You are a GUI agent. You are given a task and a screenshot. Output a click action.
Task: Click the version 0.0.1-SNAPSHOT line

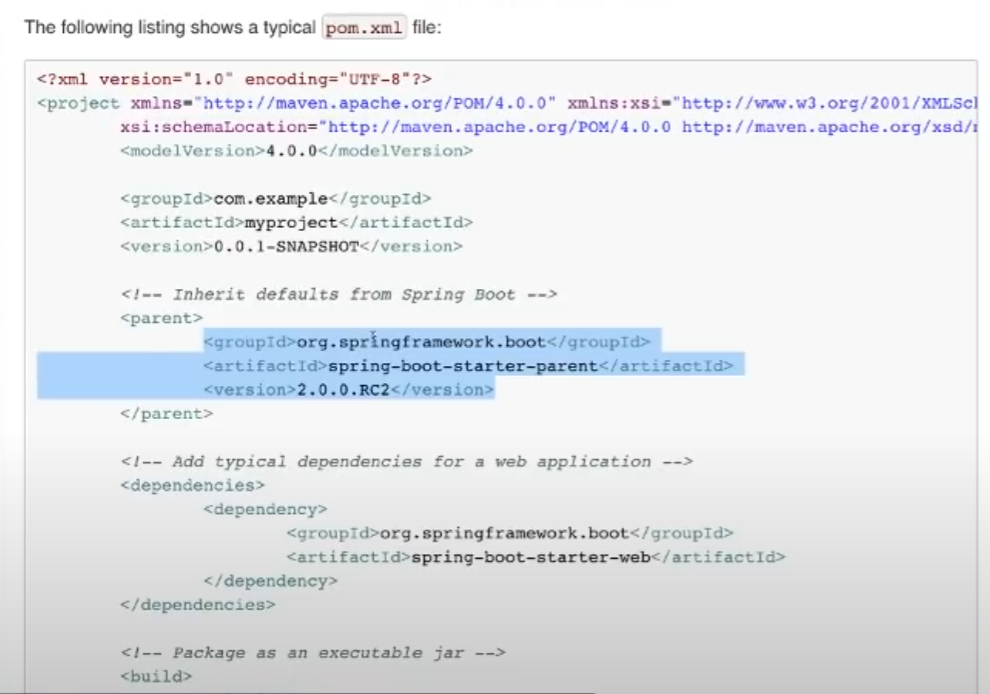(291, 246)
